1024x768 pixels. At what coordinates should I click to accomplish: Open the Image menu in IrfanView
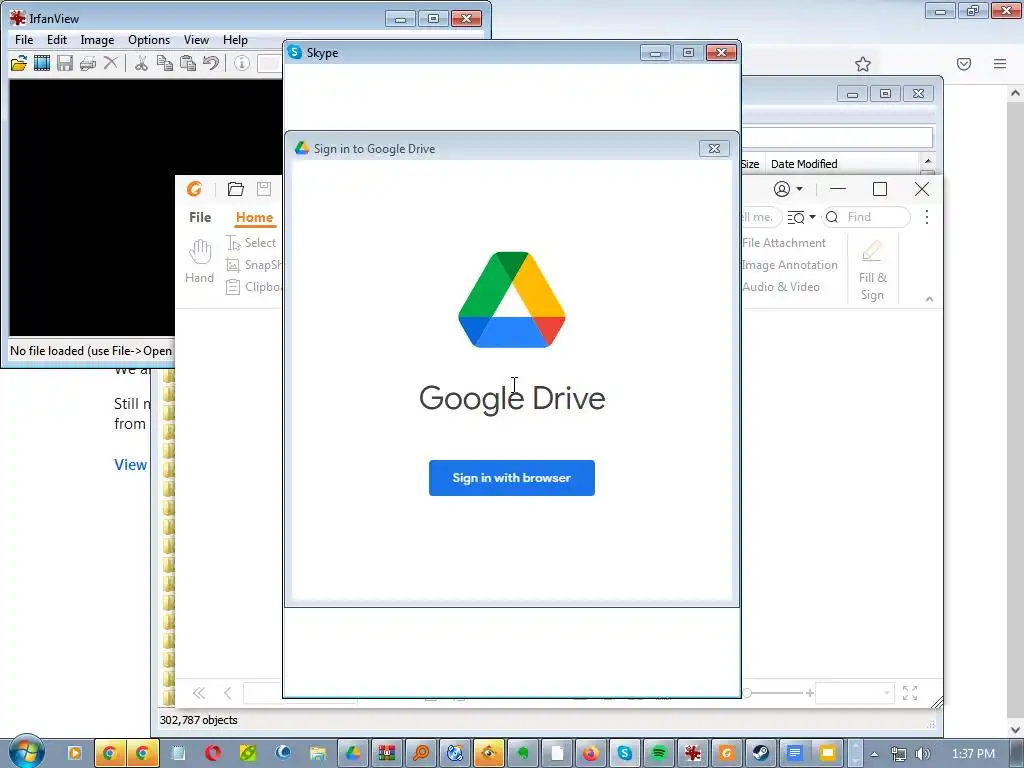97,40
